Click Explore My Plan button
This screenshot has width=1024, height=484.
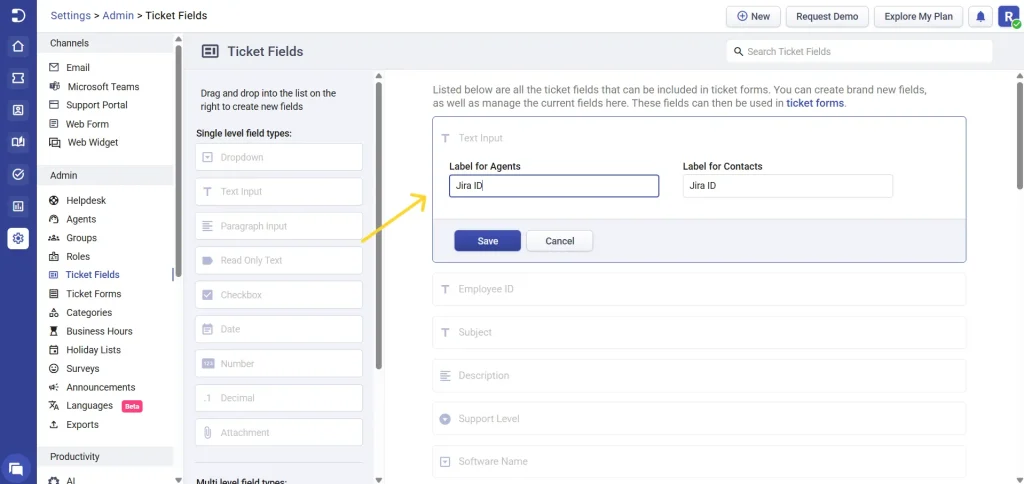pyautogui.click(x=918, y=17)
